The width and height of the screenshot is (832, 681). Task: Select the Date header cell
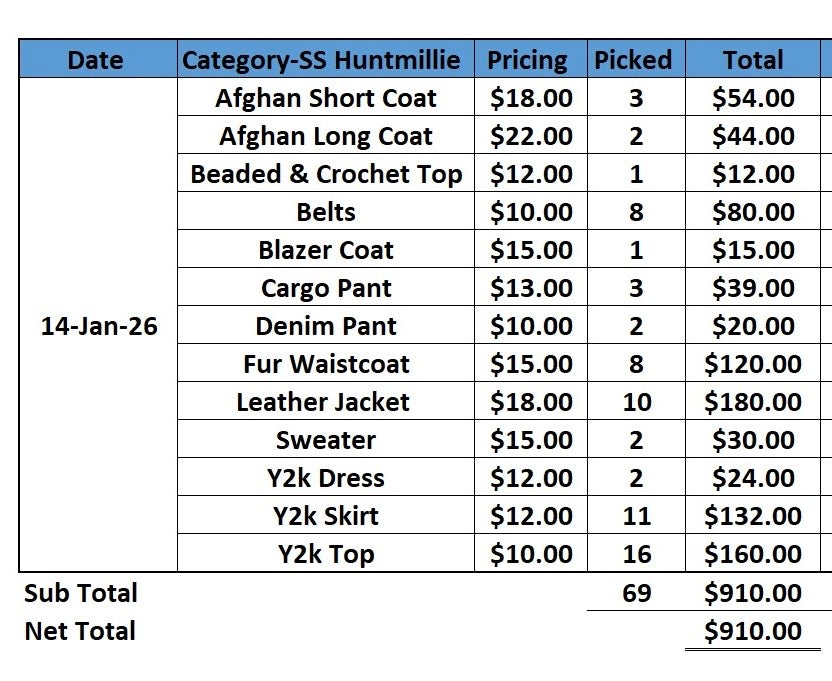click(98, 59)
